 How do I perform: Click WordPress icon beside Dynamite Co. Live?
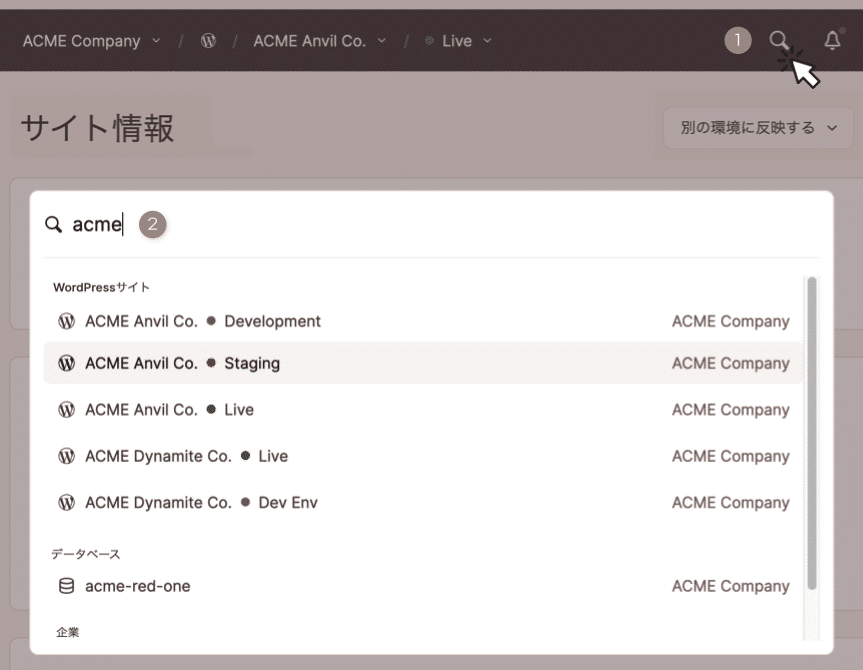click(67, 456)
